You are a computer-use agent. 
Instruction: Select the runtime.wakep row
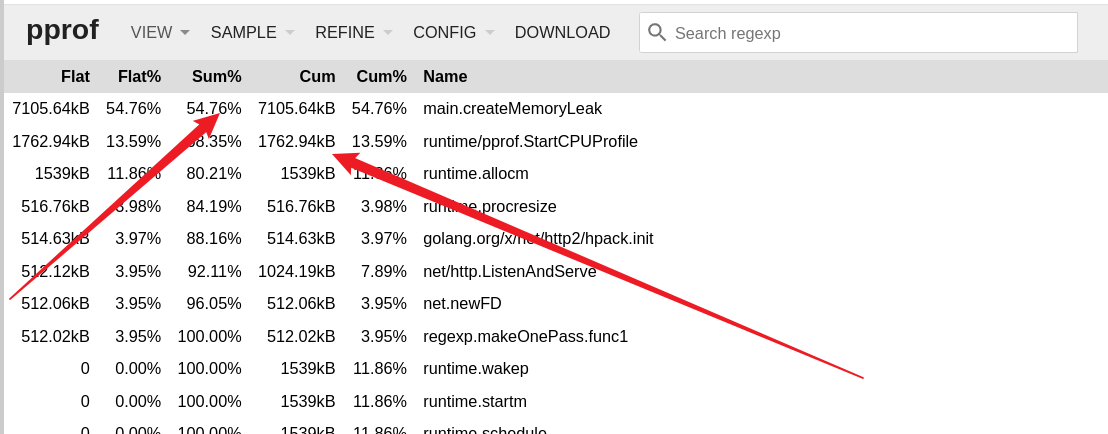click(x=475, y=368)
